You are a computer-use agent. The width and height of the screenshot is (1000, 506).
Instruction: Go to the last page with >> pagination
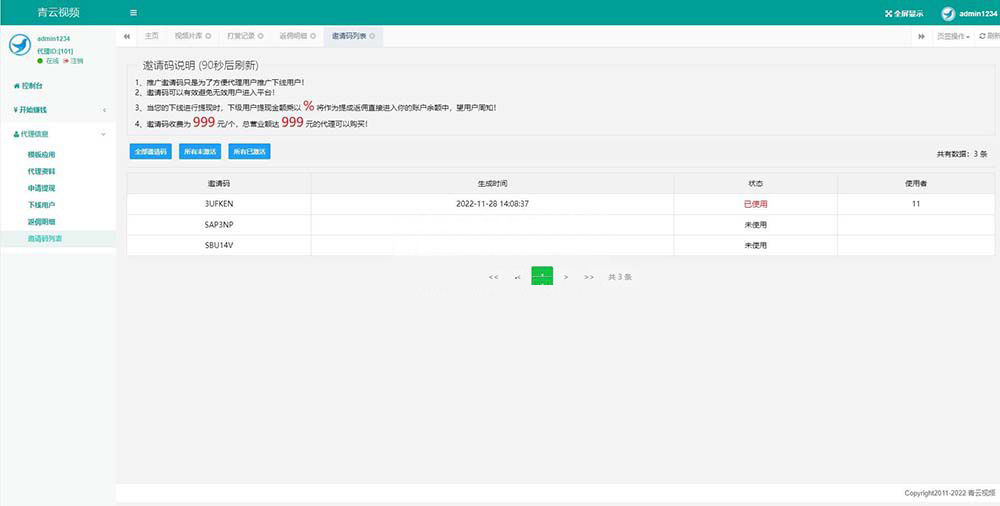point(588,277)
